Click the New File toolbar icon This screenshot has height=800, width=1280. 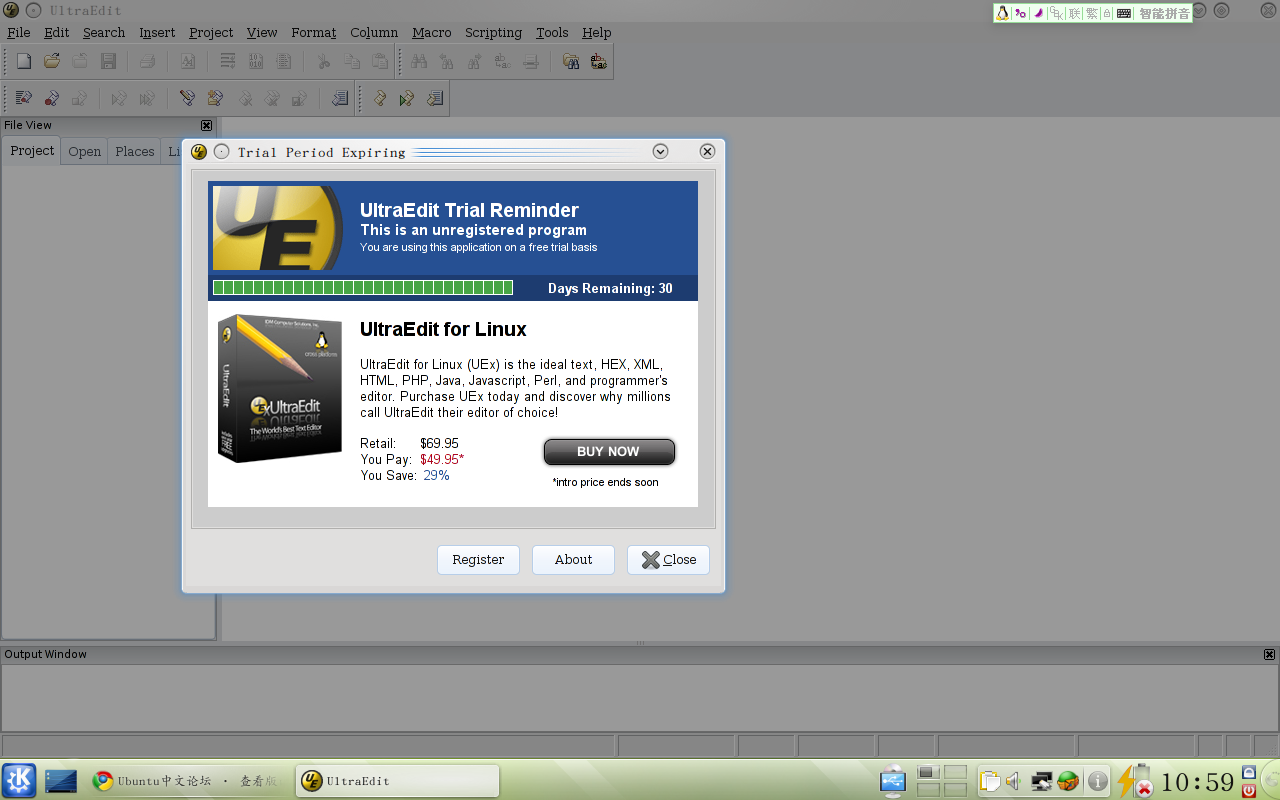[24, 61]
